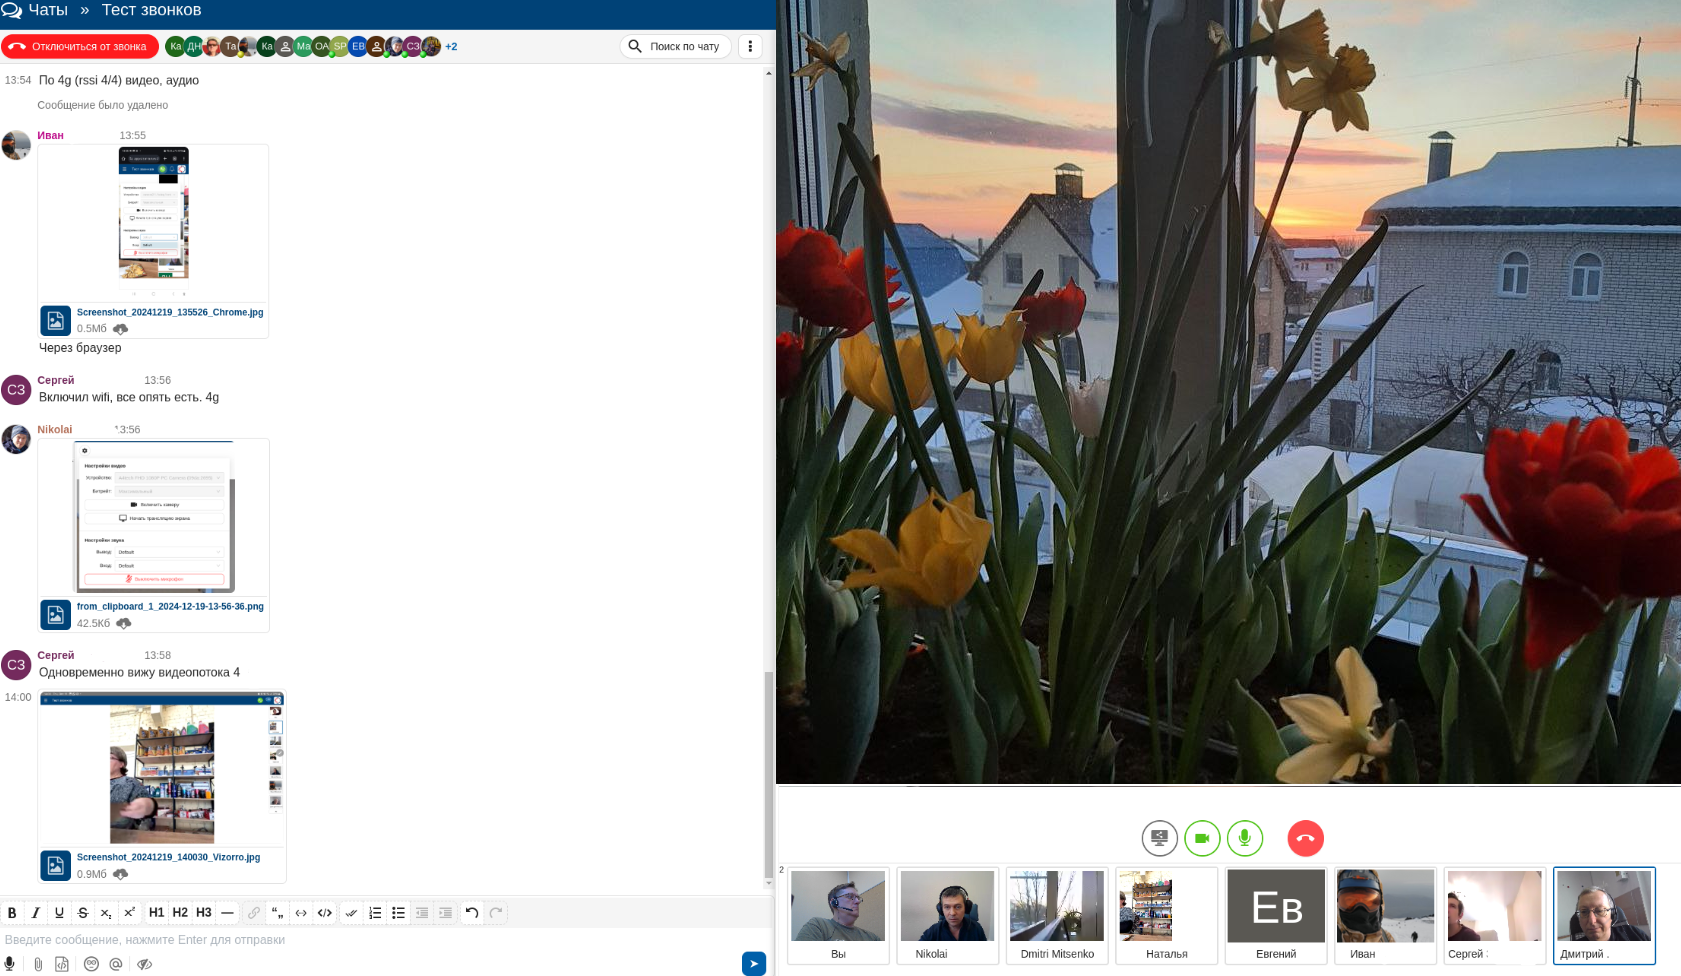
Task: Click the red hang up call button
Action: tap(1305, 838)
